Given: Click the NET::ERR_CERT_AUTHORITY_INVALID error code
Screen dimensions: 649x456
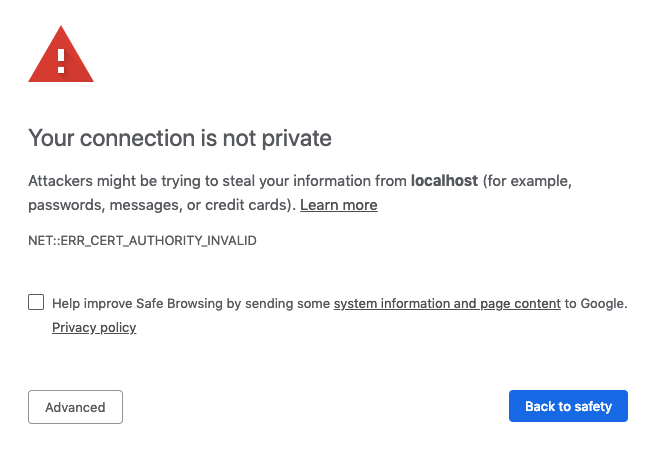Looking at the screenshot, I should click(x=142, y=241).
